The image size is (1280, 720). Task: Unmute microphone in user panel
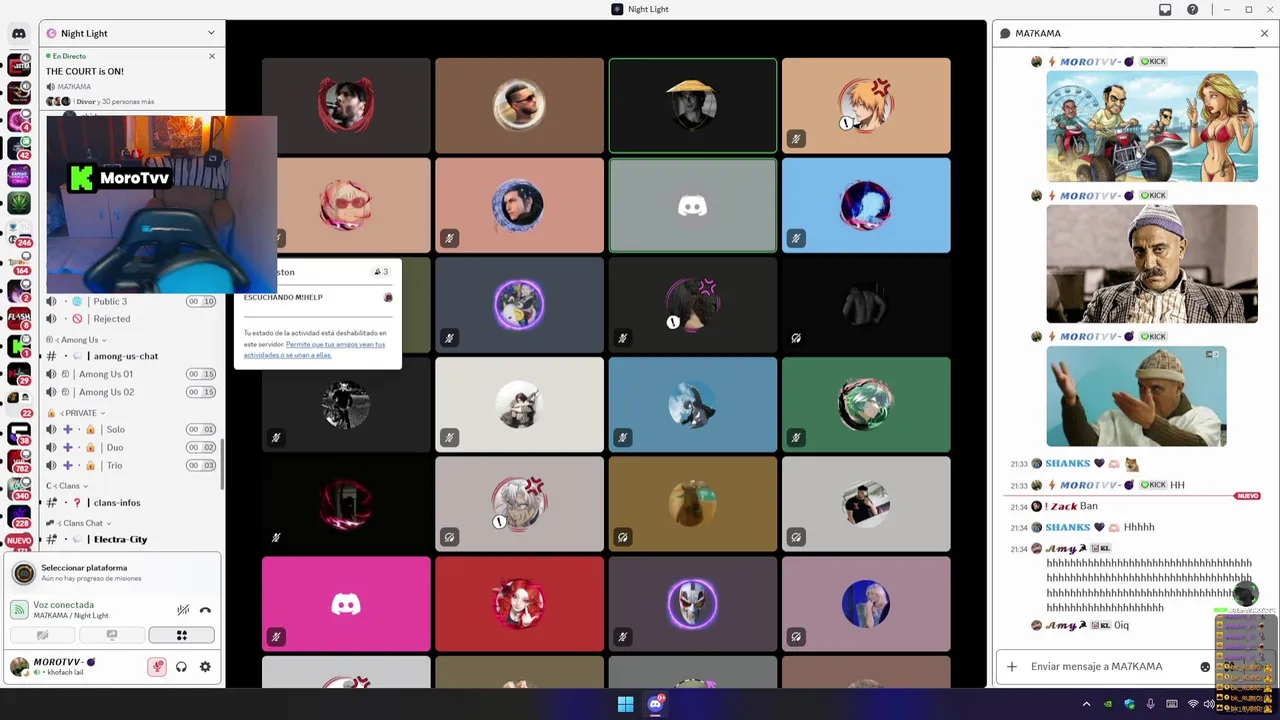(157, 667)
